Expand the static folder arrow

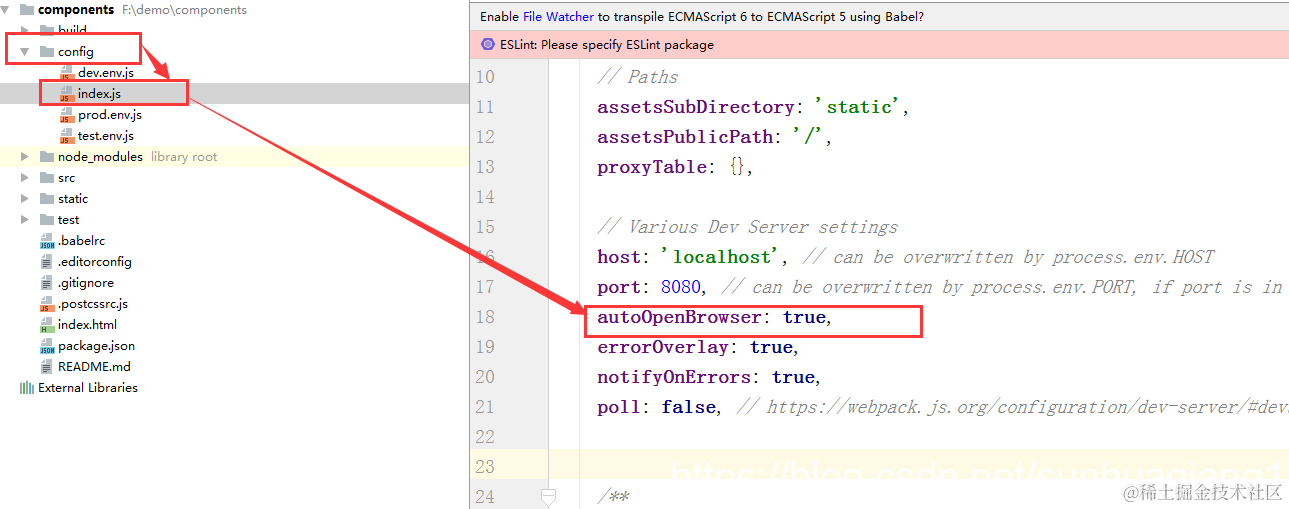(x=25, y=199)
